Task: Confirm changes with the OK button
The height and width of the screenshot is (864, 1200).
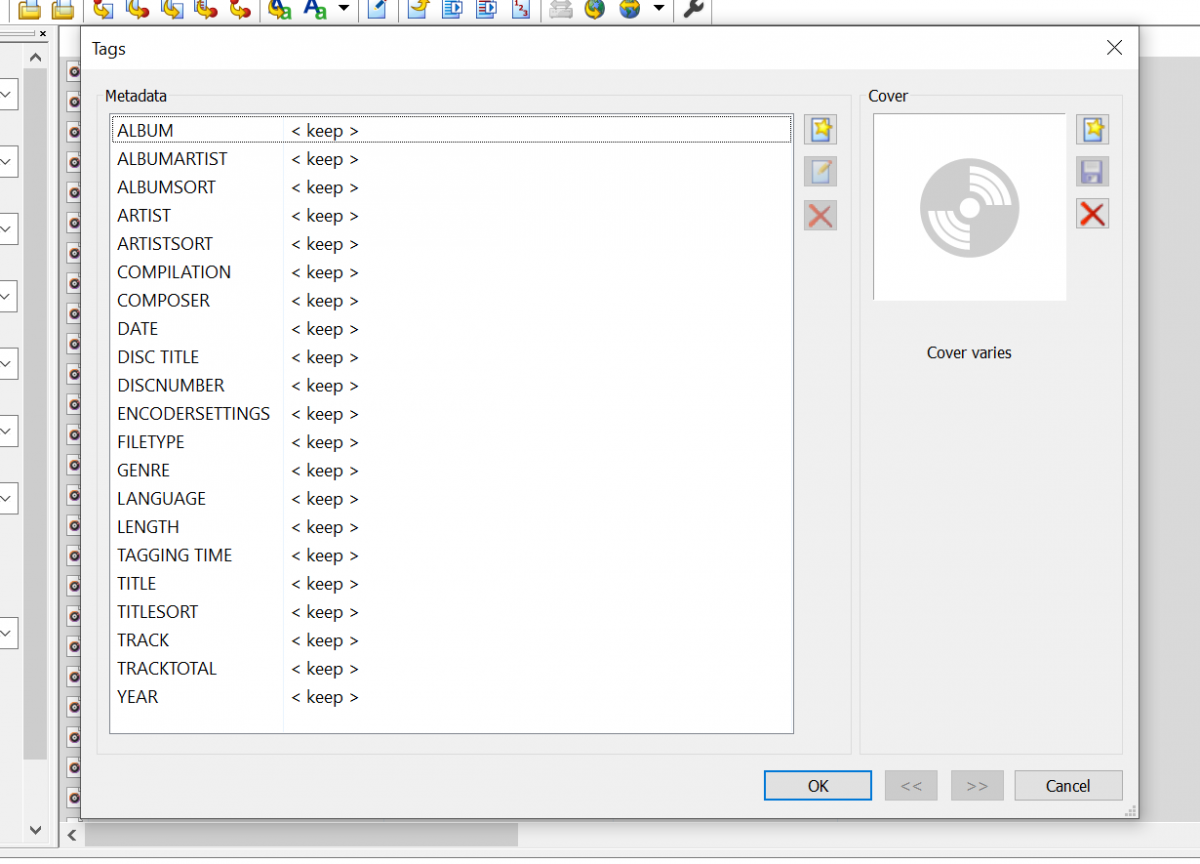Action: 818,786
